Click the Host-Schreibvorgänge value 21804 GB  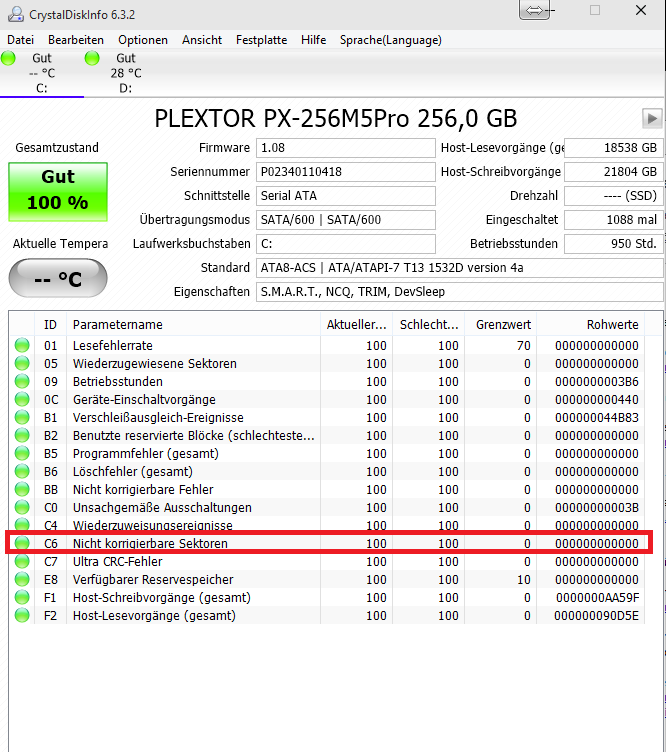[x=614, y=172]
